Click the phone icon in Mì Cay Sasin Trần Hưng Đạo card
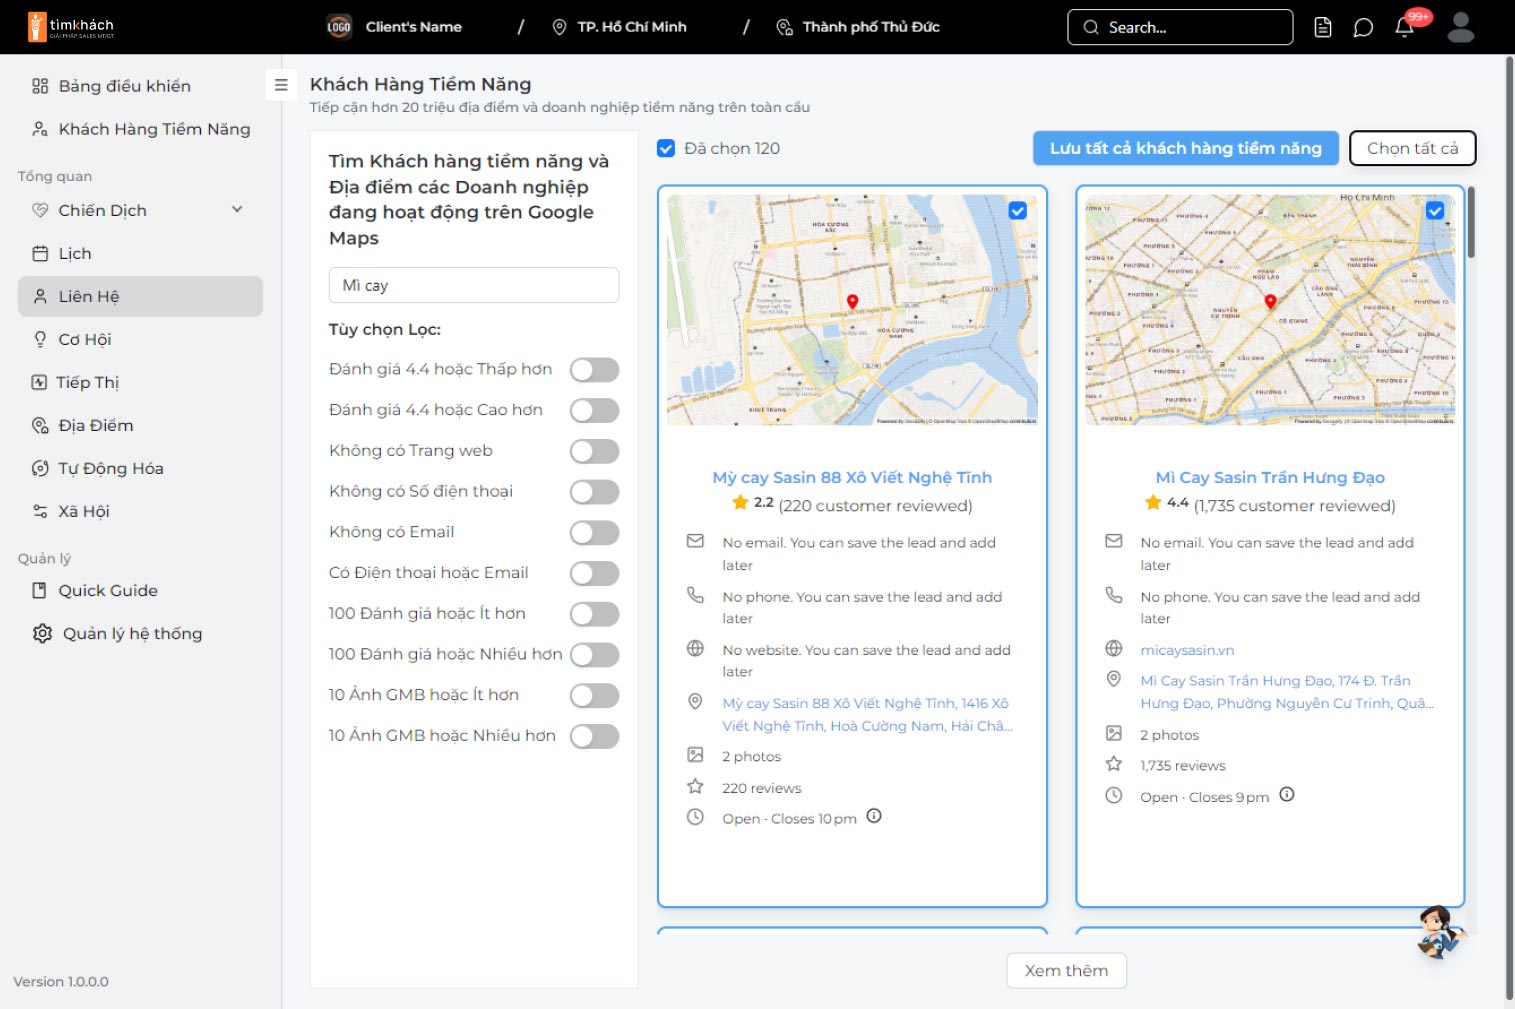Viewport: 1515px width, 1009px height. 1114,595
